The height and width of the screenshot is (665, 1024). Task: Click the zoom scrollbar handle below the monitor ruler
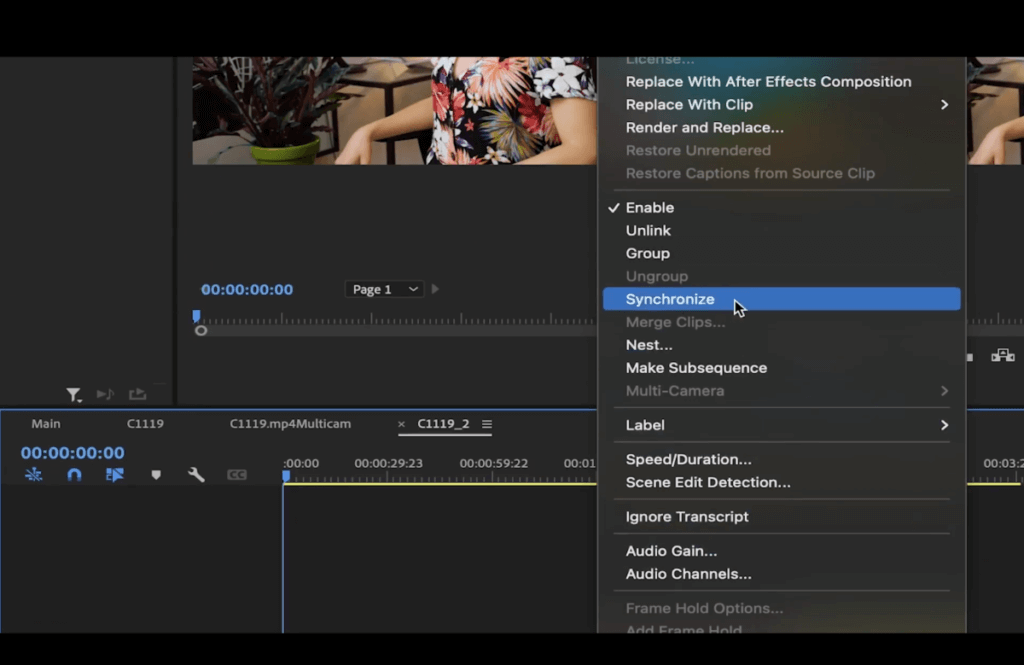pos(201,330)
